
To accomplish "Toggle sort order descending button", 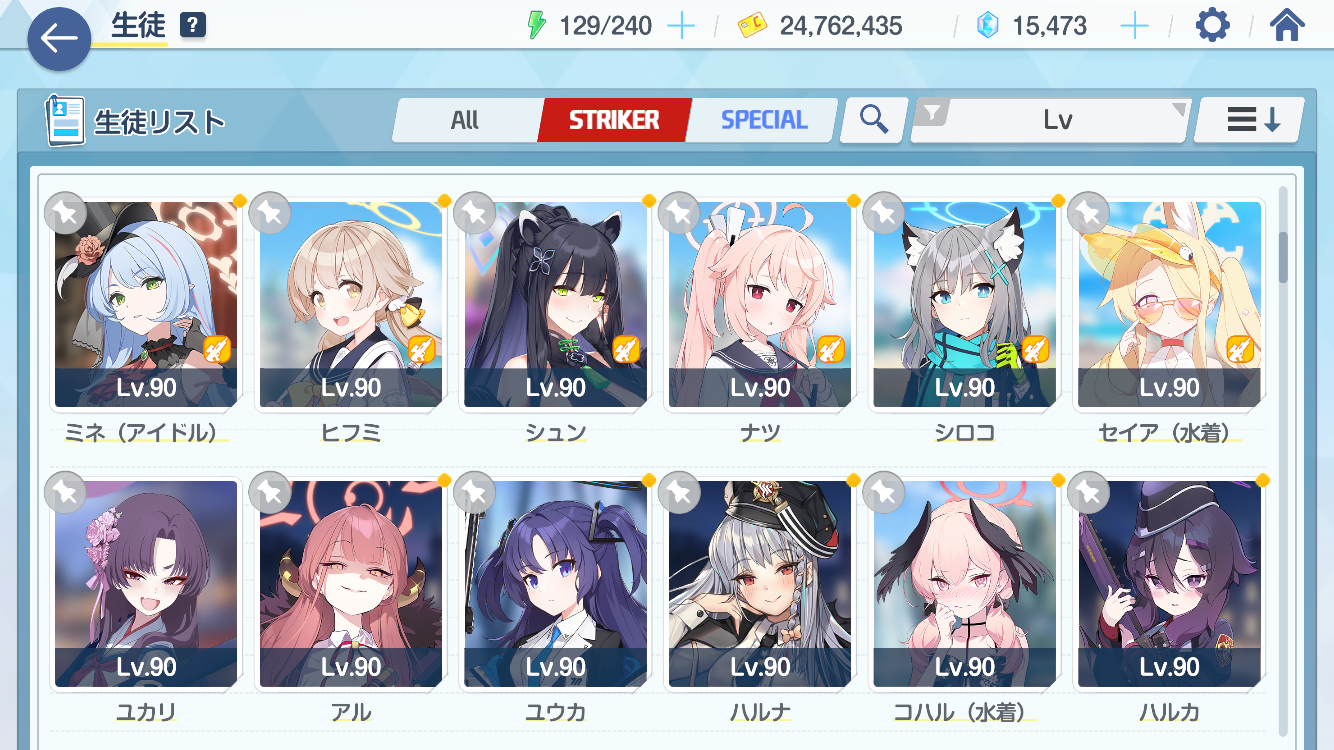I will click(1249, 120).
